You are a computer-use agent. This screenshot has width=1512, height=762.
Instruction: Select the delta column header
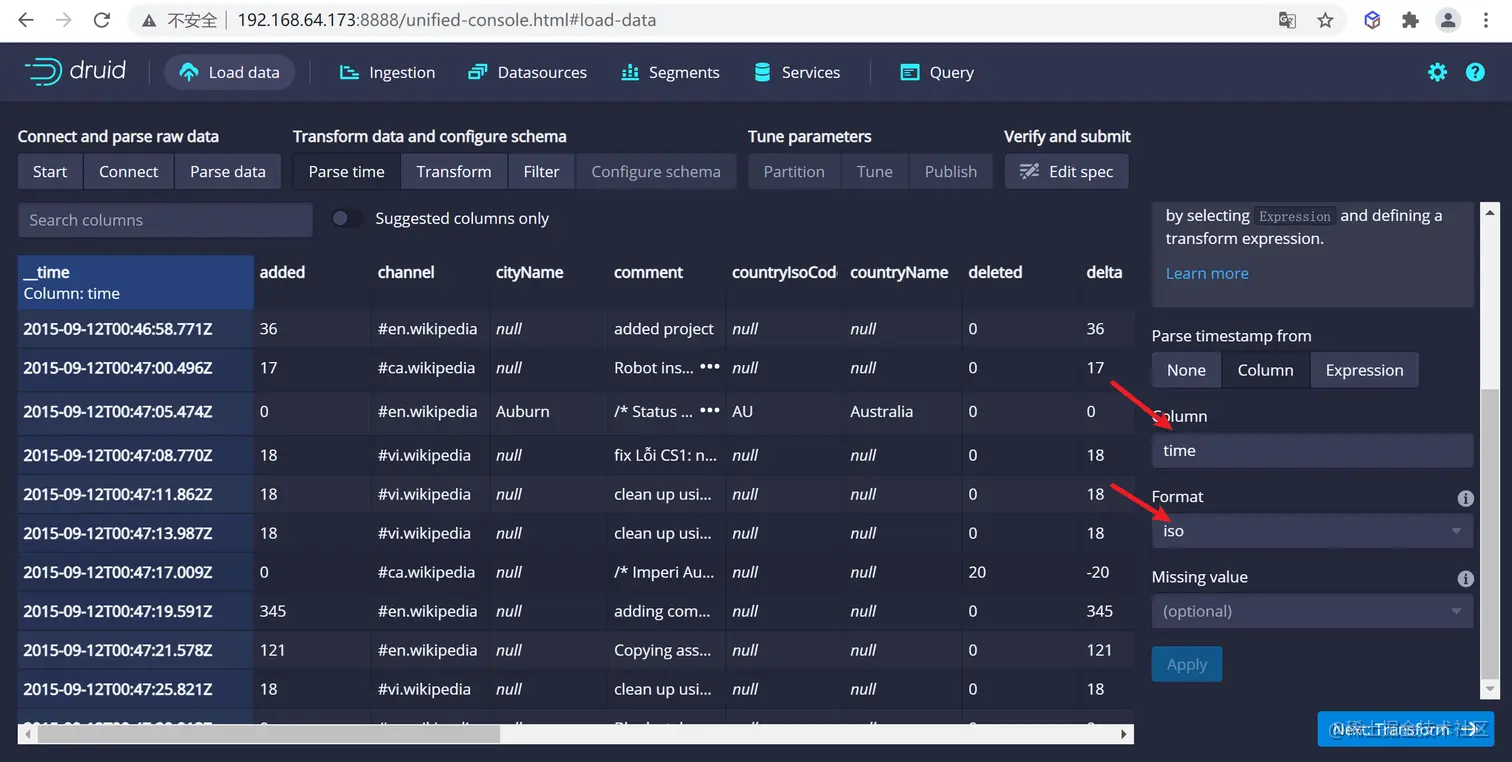point(1106,282)
